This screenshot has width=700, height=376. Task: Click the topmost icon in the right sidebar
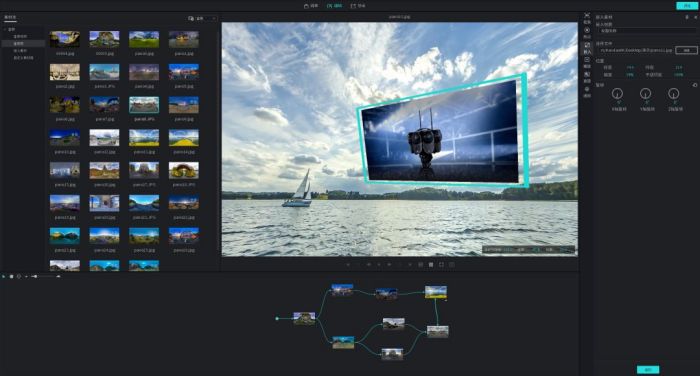(587, 16)
